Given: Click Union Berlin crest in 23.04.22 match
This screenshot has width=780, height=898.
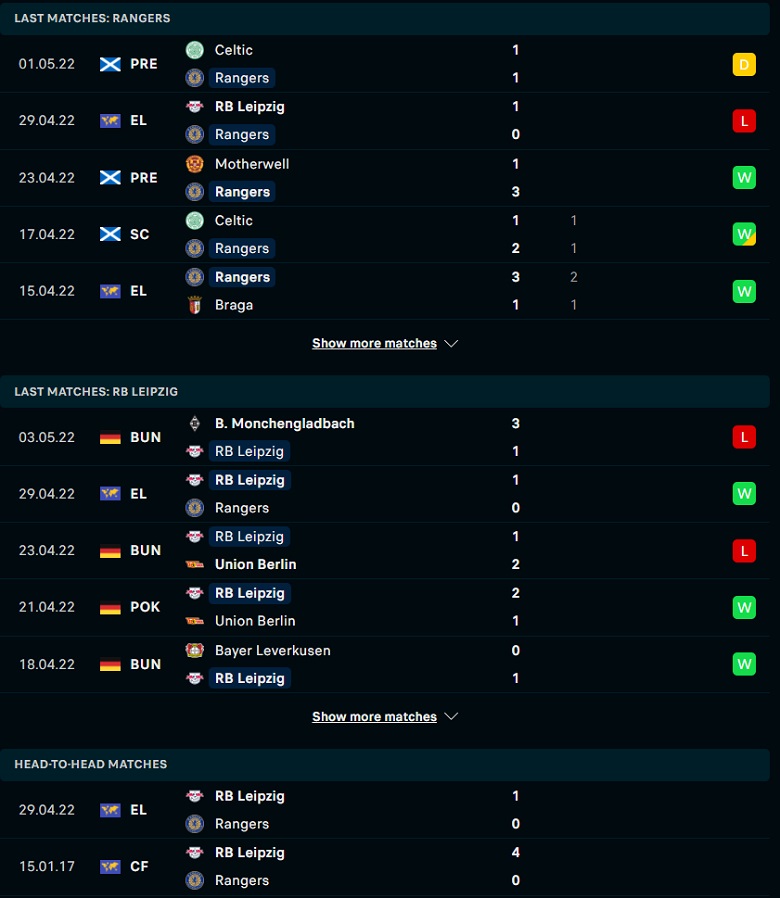Looking at the screenshot, I should [x=195, y=565].
